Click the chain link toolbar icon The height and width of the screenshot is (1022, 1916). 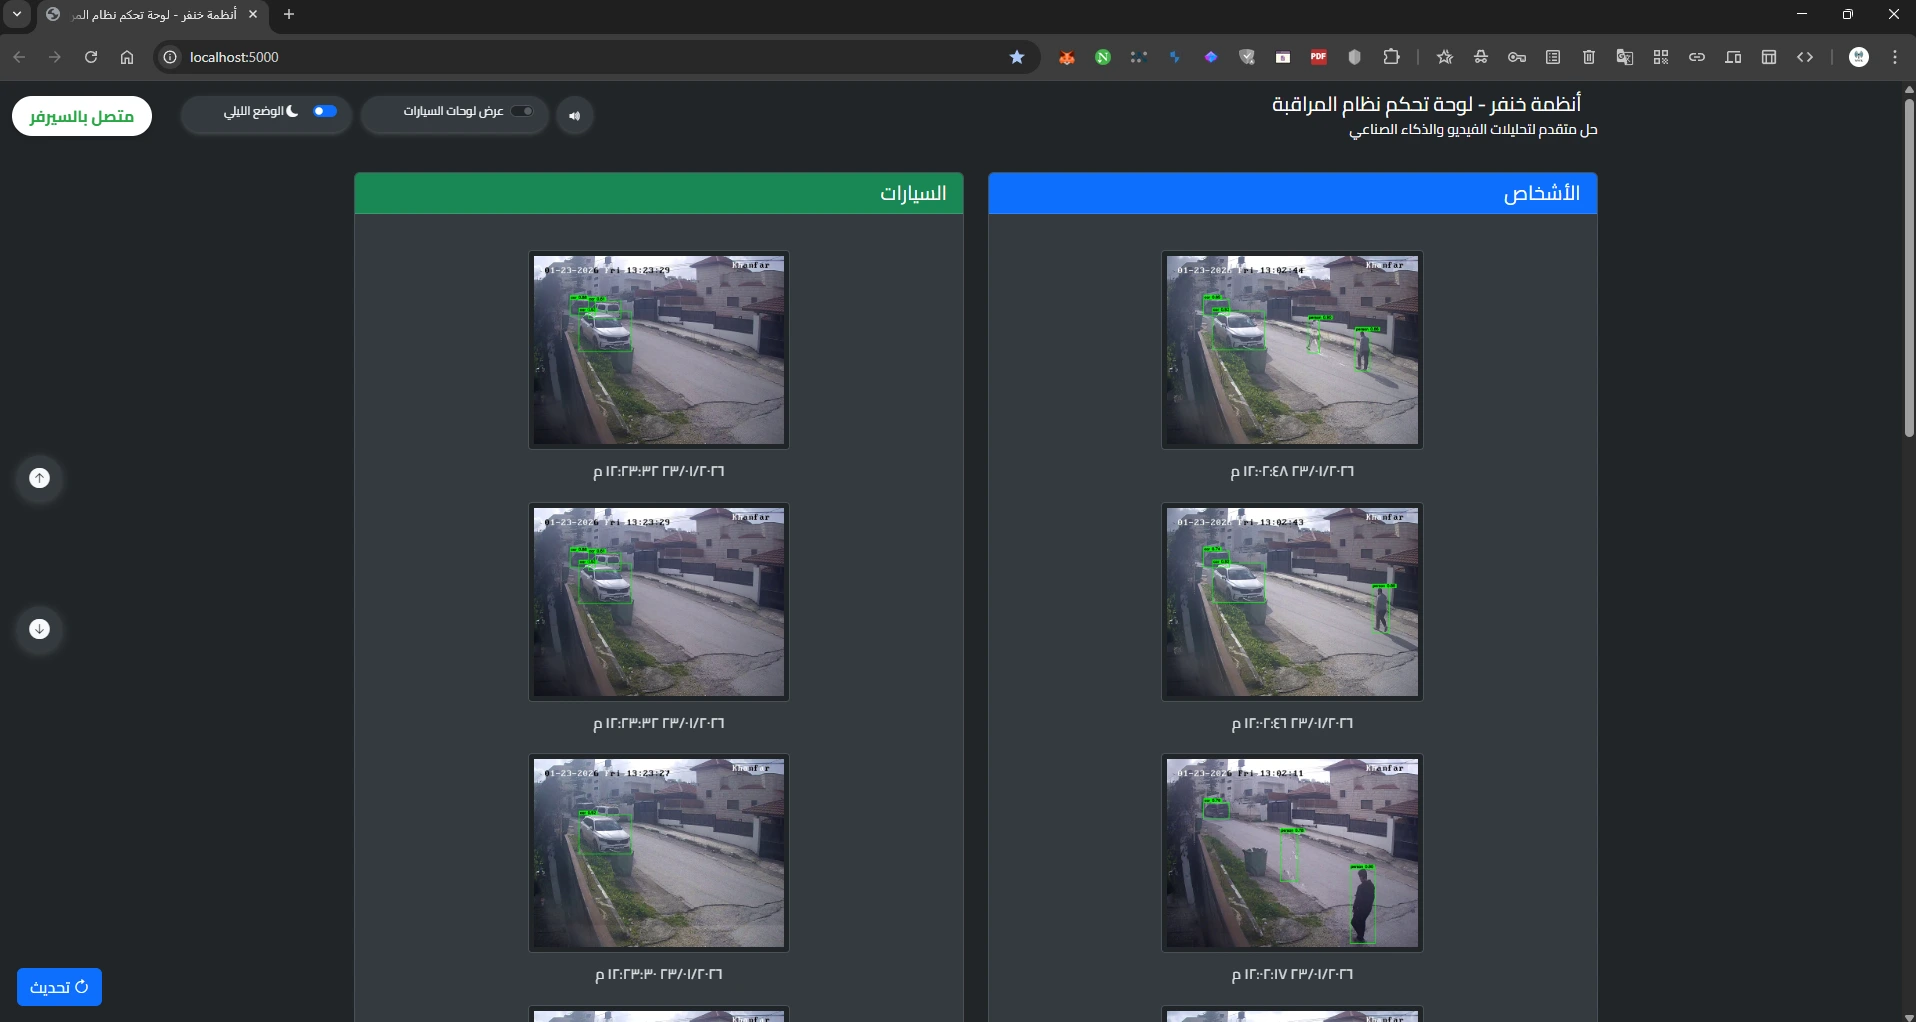pyautogui.click(x=1697, y=58)
